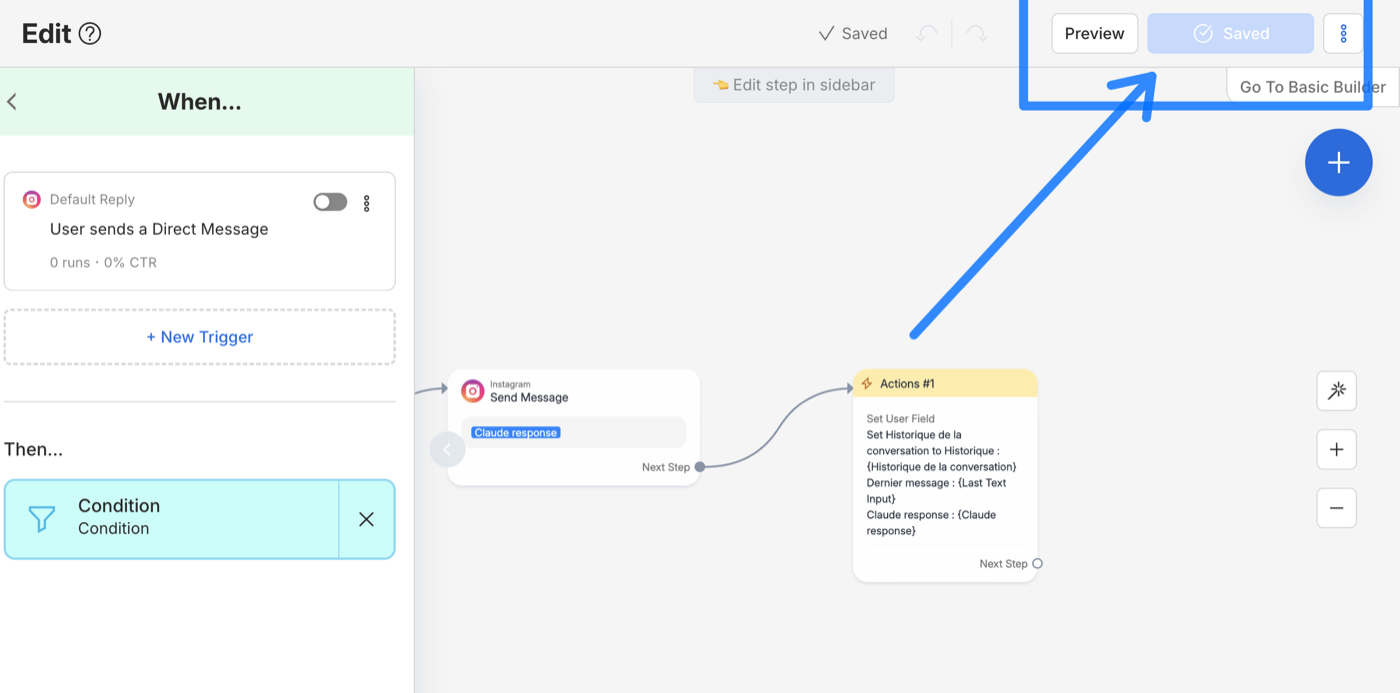This screenshot has height=693, width=1400.
Task: Click the Condition funnel icon
Action: [x=42, y=518]
